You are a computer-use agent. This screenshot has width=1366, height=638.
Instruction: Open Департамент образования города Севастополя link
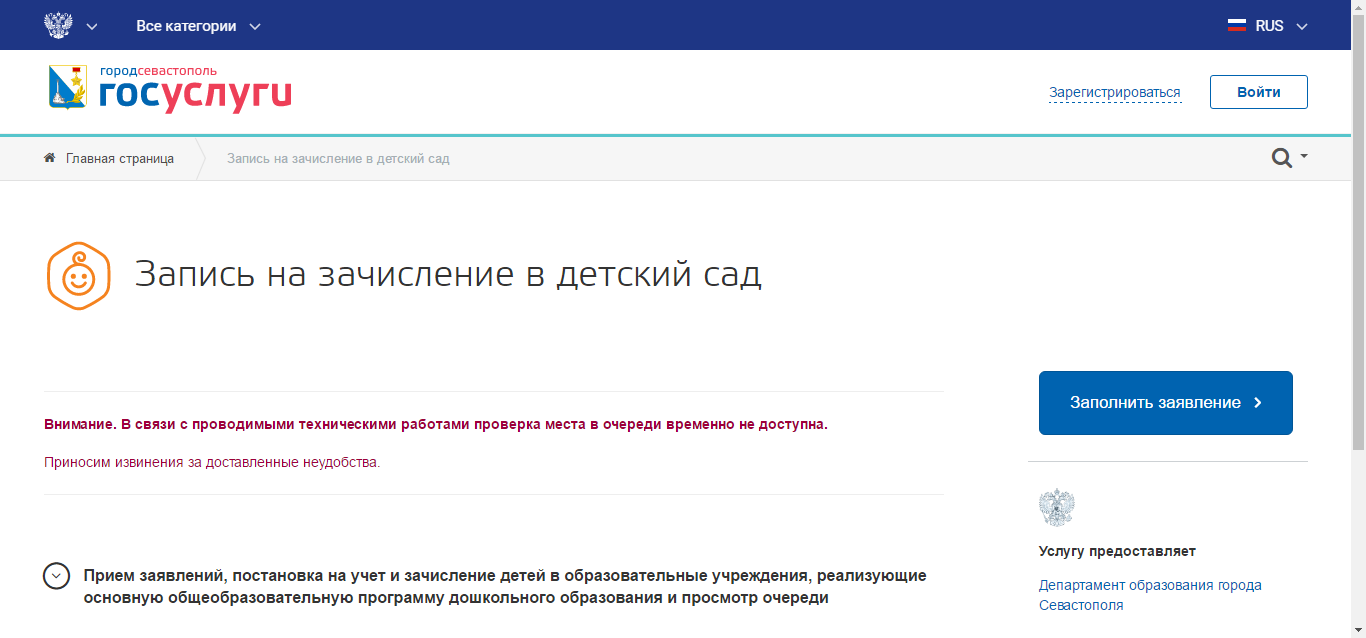pyautogui.click(x=1150, y=595)
